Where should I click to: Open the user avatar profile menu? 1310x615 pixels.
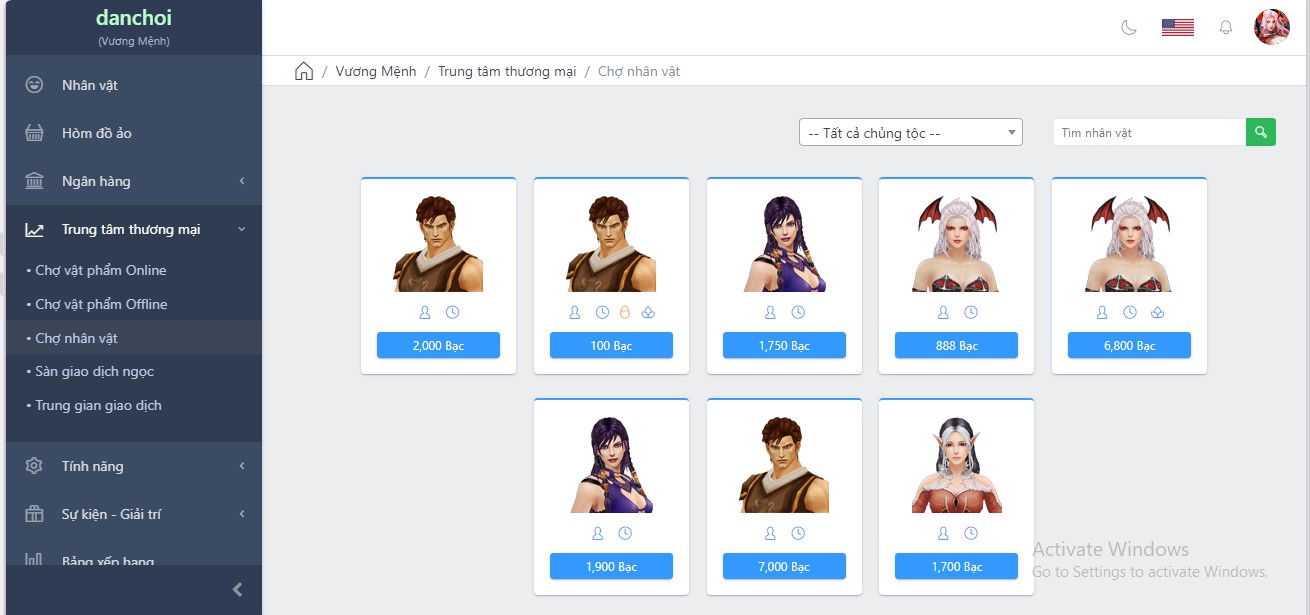coord(1271,27)
